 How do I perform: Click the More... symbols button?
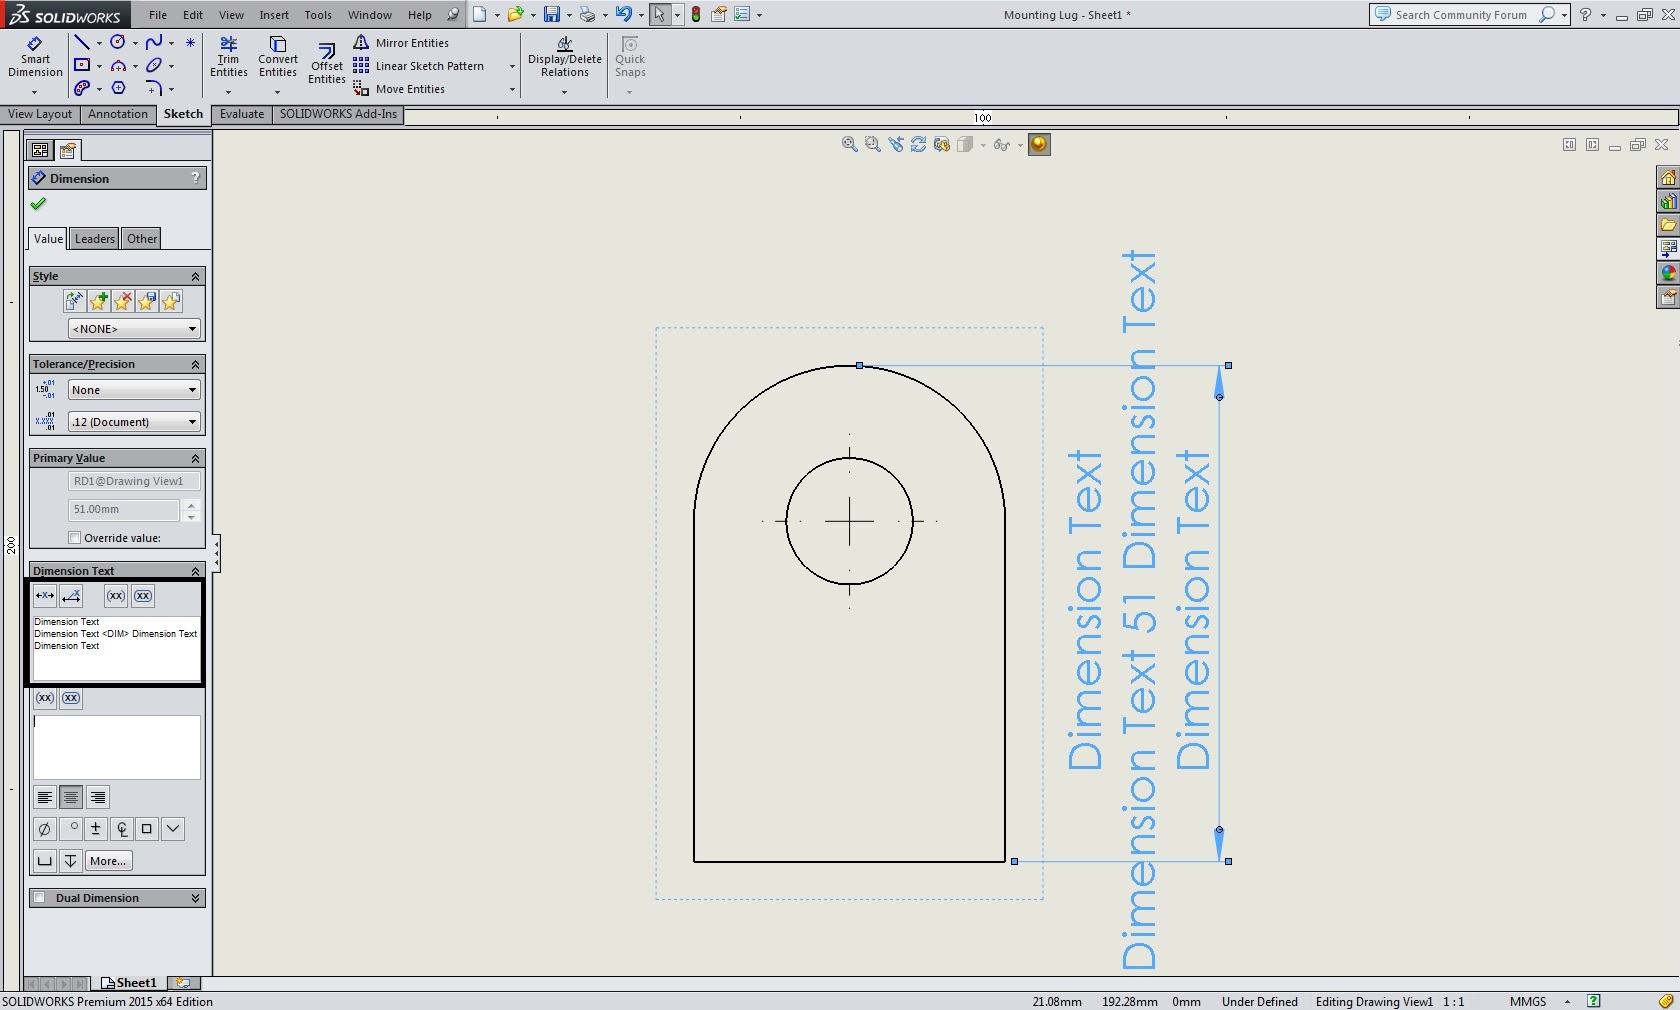click(x=108, y=861)
